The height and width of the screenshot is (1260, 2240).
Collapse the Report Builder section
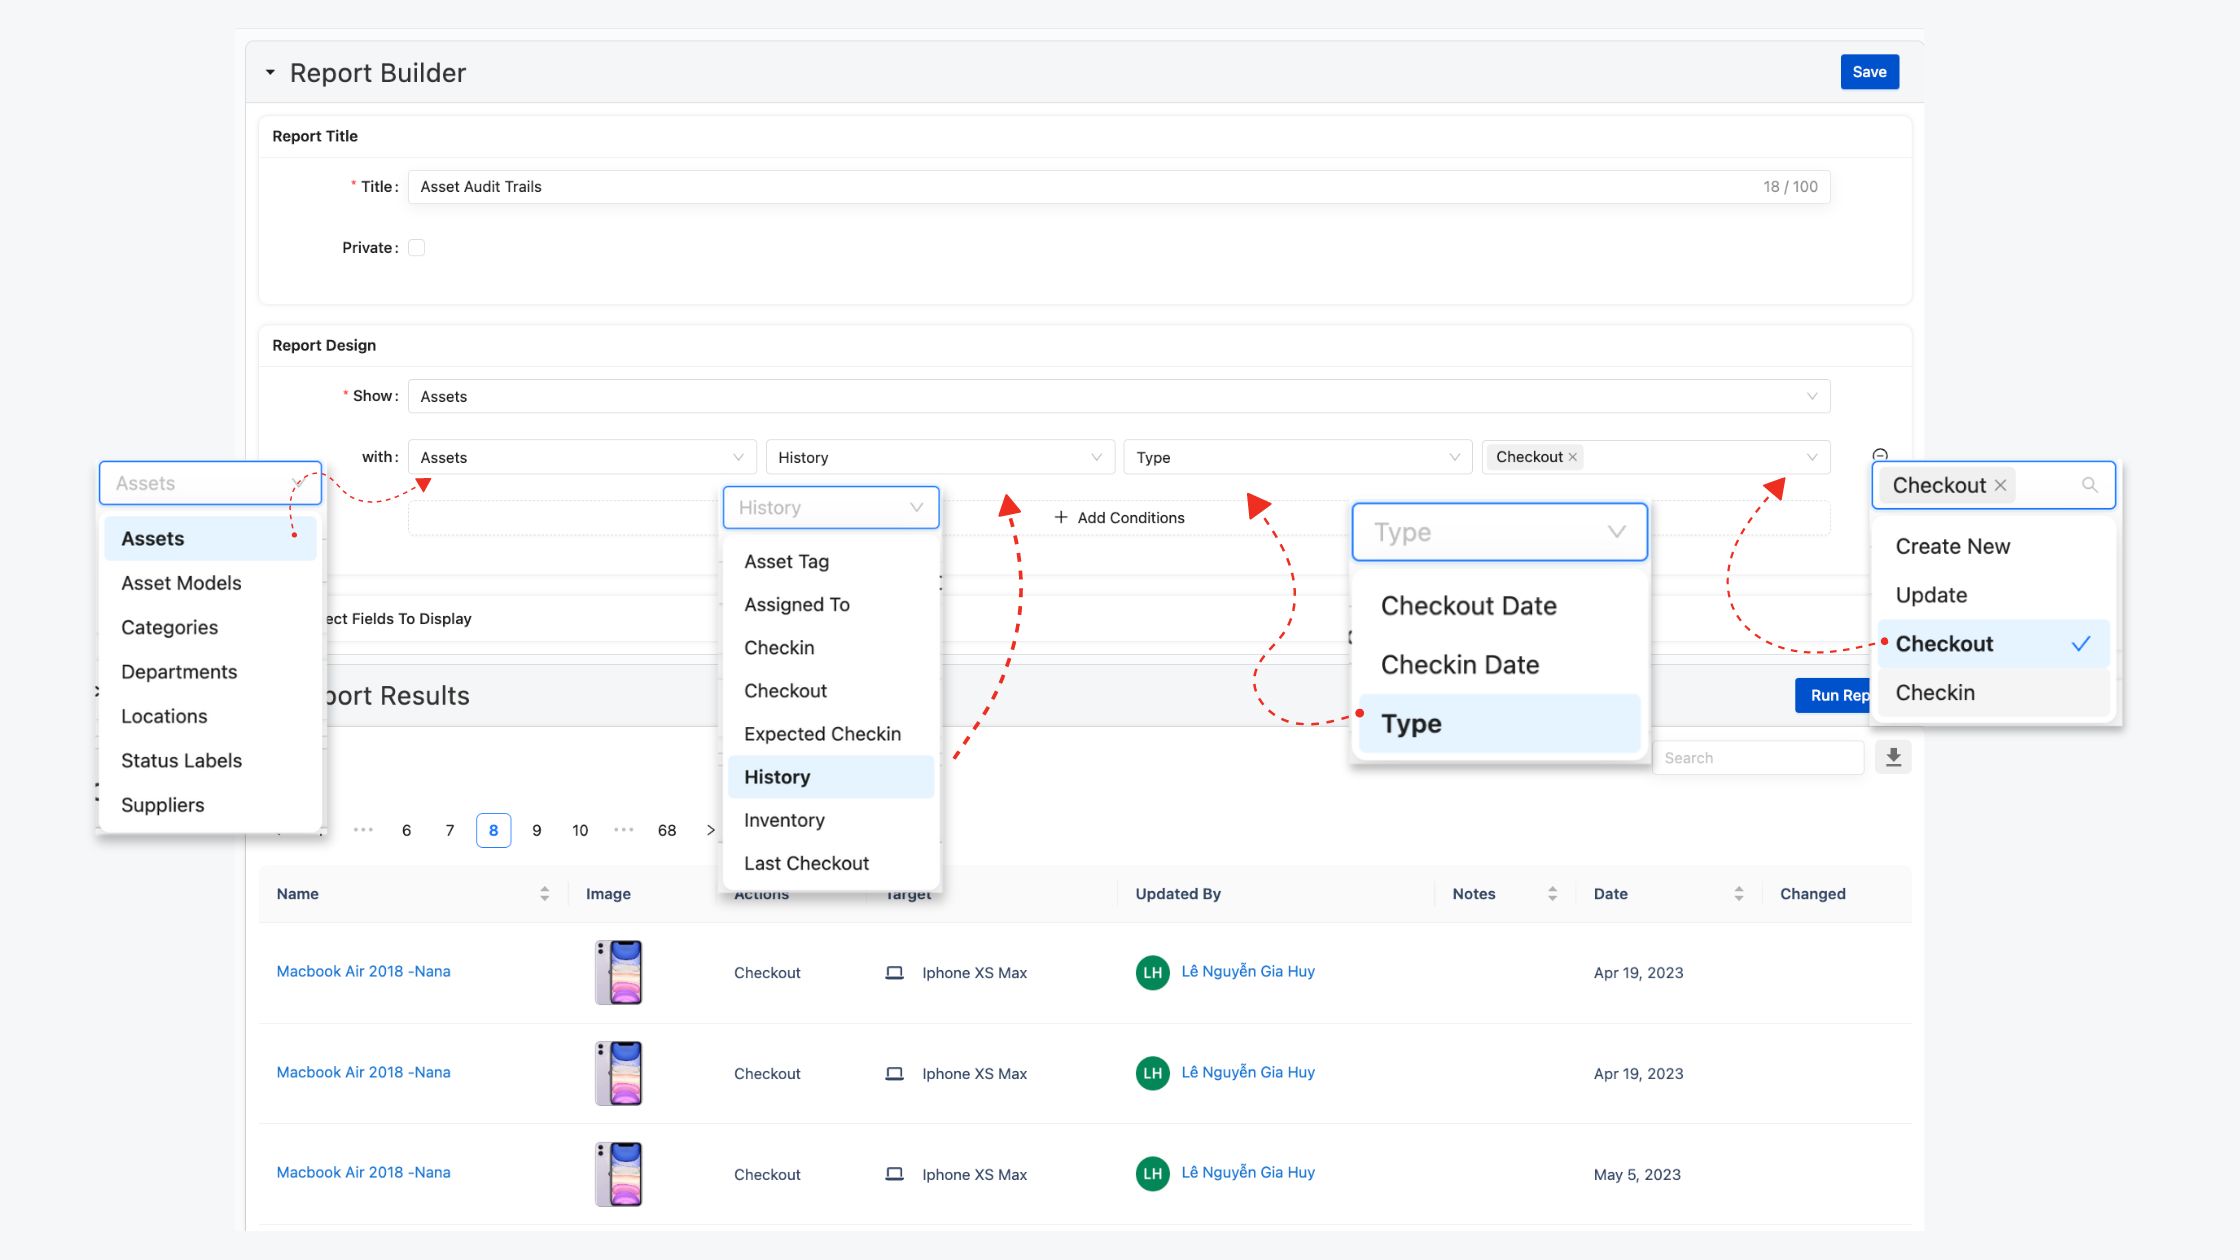270,73
